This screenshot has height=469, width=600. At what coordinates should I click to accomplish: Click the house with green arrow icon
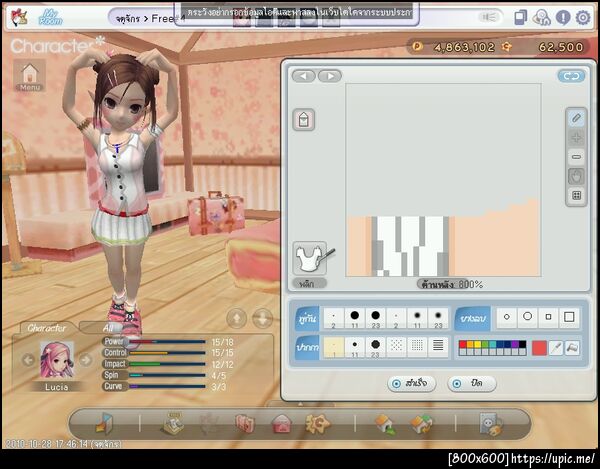point(386,424)
